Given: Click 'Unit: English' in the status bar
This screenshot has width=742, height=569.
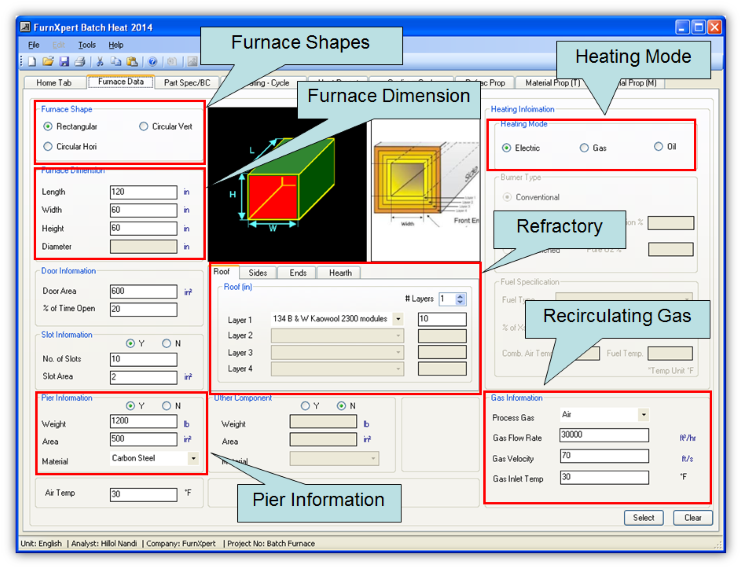Looking at the screenshot, I should (x=41, y=543).
